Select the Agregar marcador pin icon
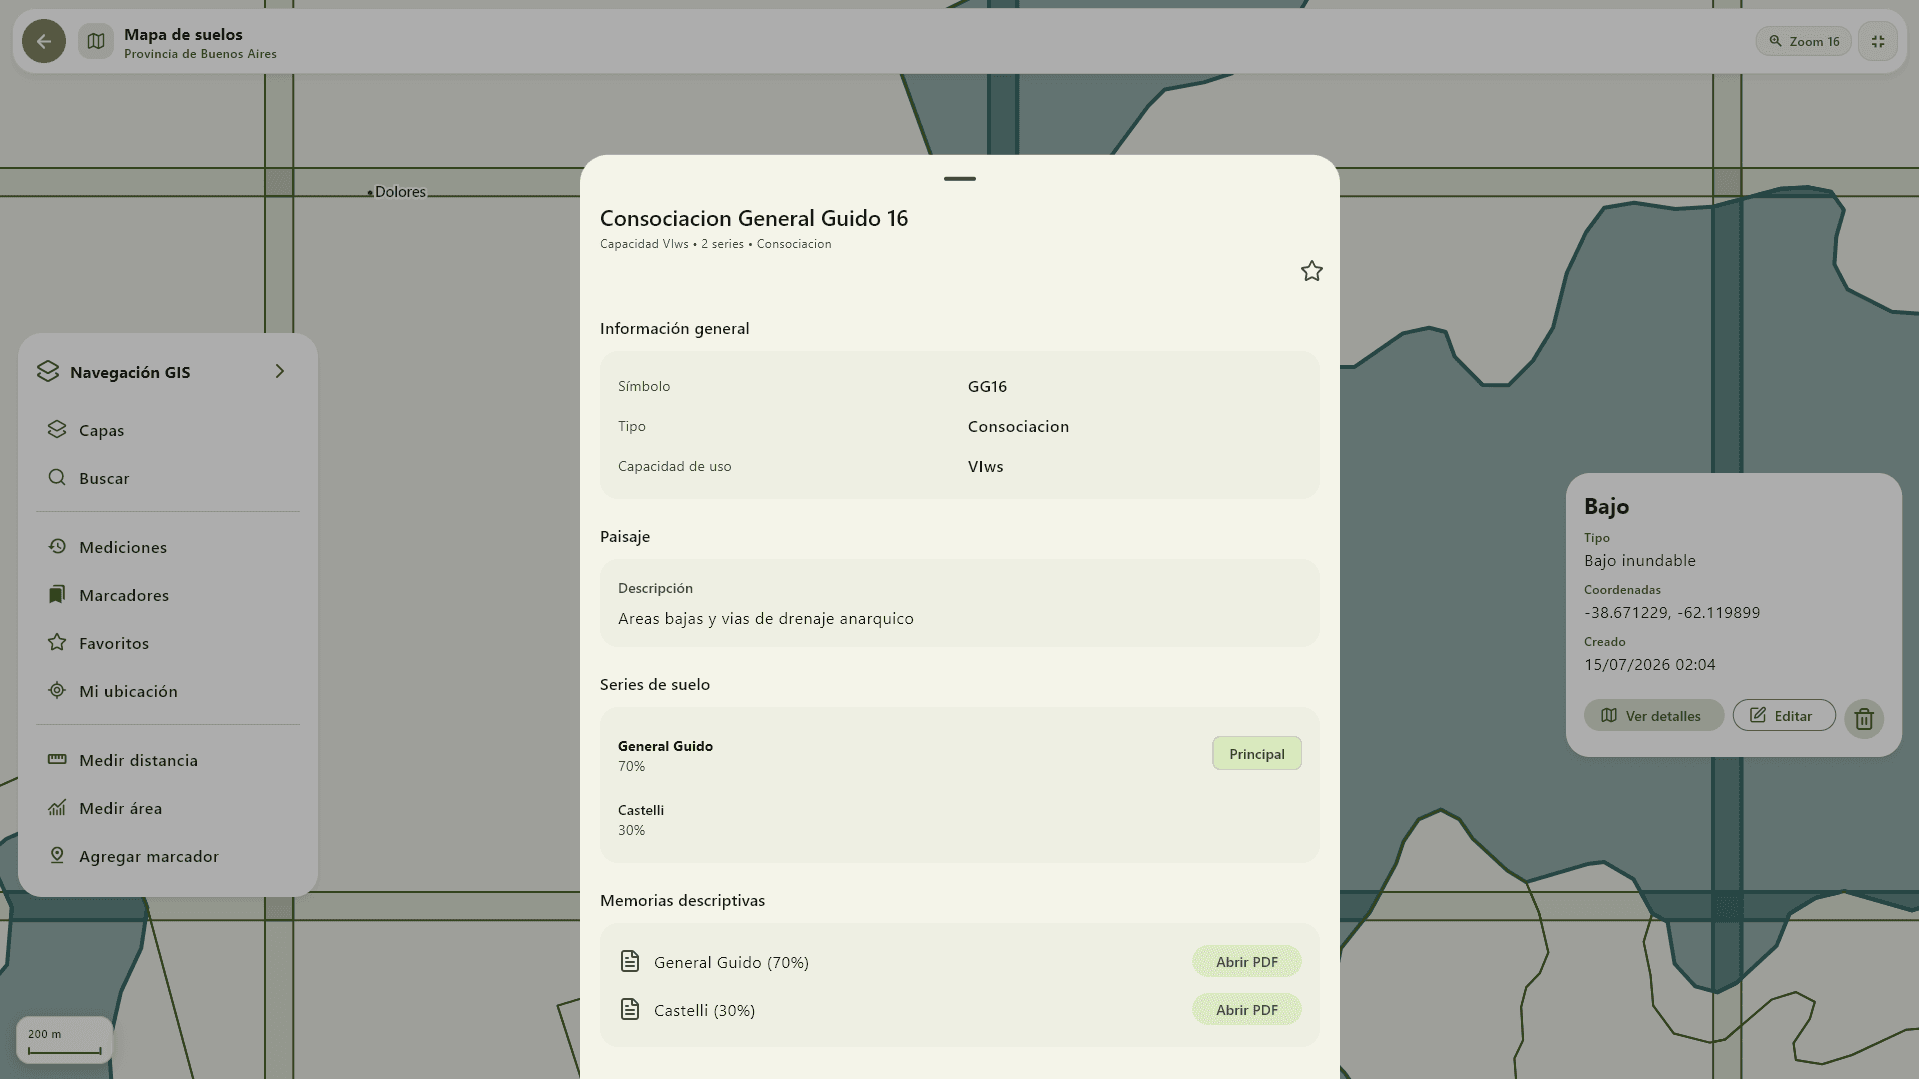1919x1079 pixels. 57,855
